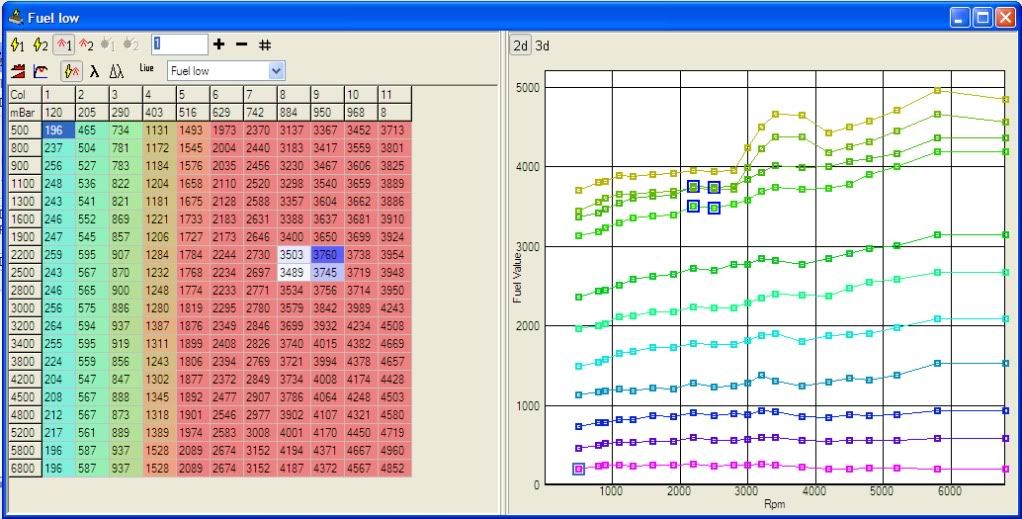The width and height of the screenshot is (1022, 519).
Task: Click the red bar chart icon
Action: pyautogui.click(x=17, y=72)
